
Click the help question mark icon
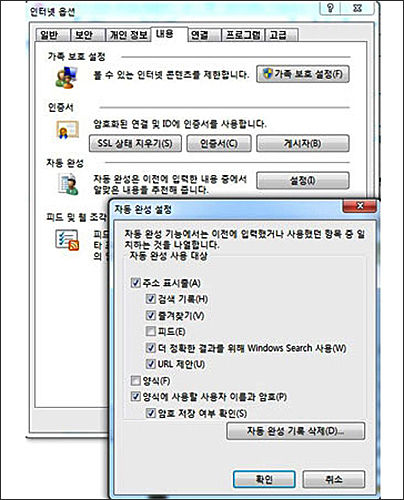330,8
